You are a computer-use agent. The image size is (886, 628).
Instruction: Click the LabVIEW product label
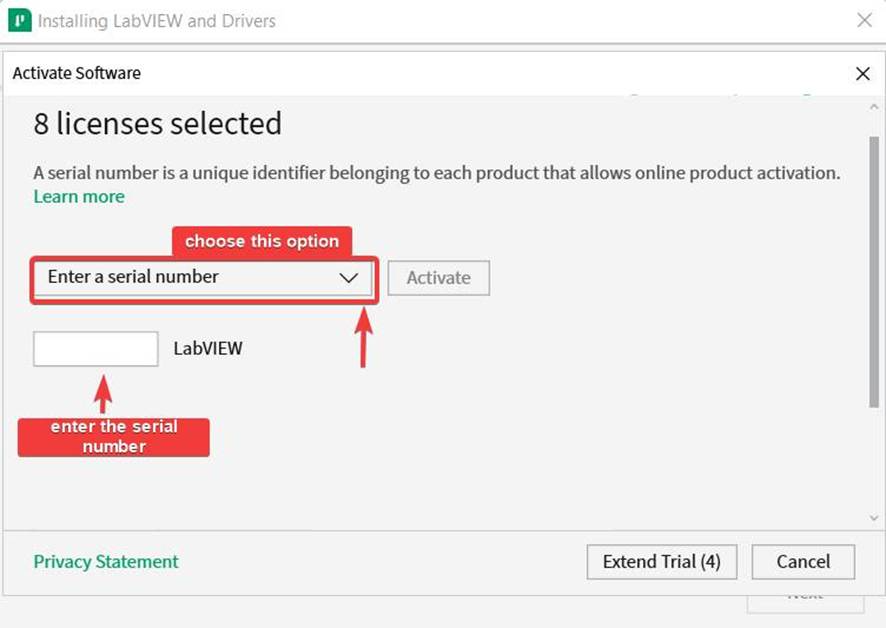coord(208,348)
